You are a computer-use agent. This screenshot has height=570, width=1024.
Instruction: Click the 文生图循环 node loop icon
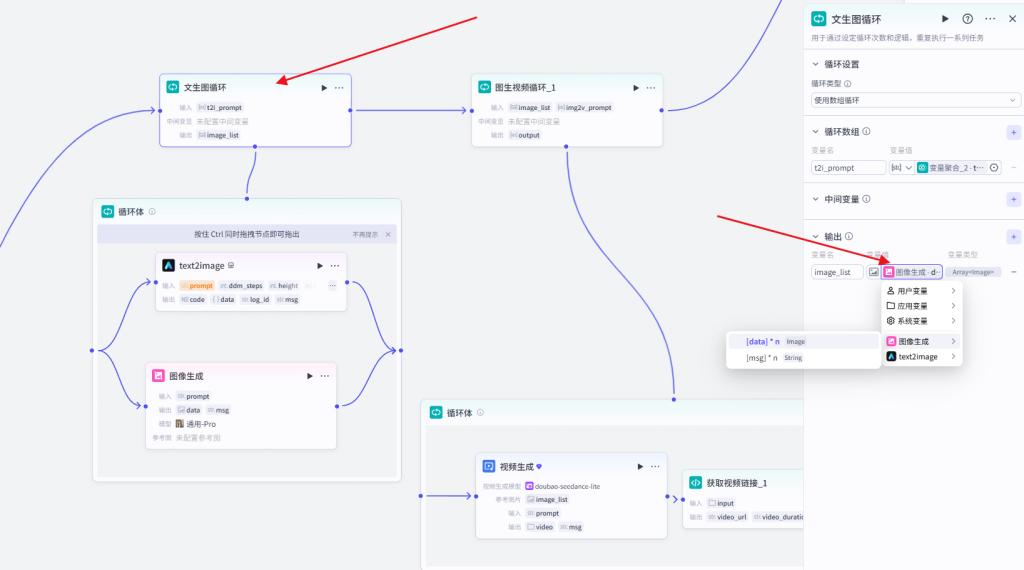pyautogui.click(x=173, y=87)
